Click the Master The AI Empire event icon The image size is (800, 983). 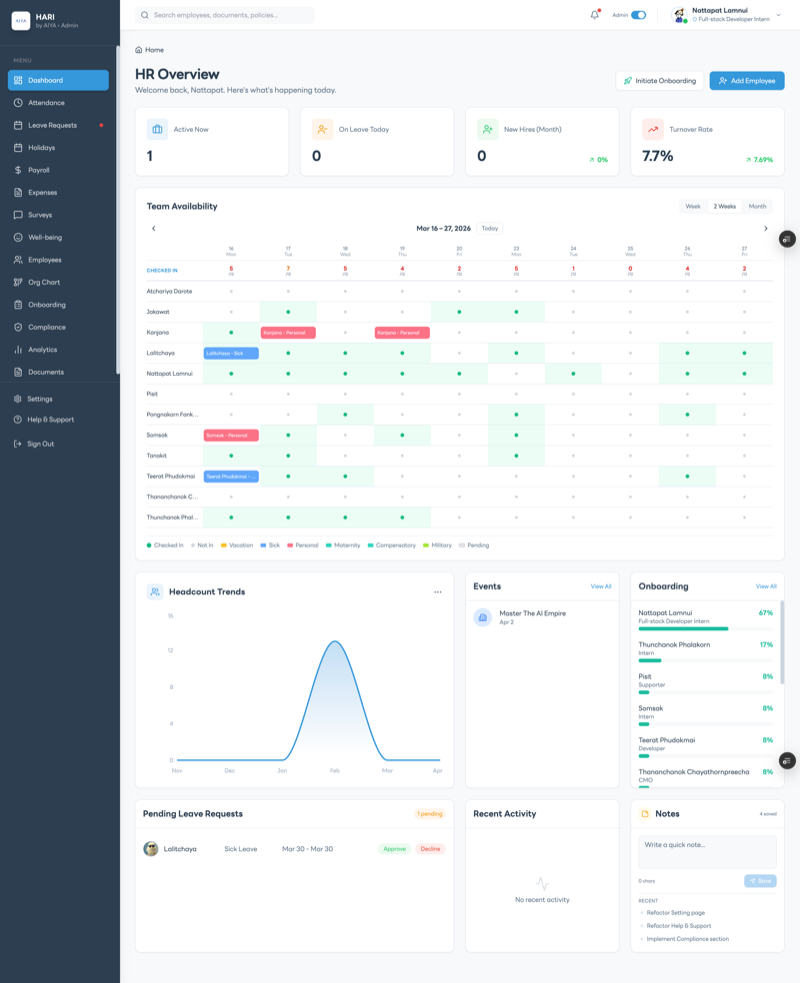483,618
